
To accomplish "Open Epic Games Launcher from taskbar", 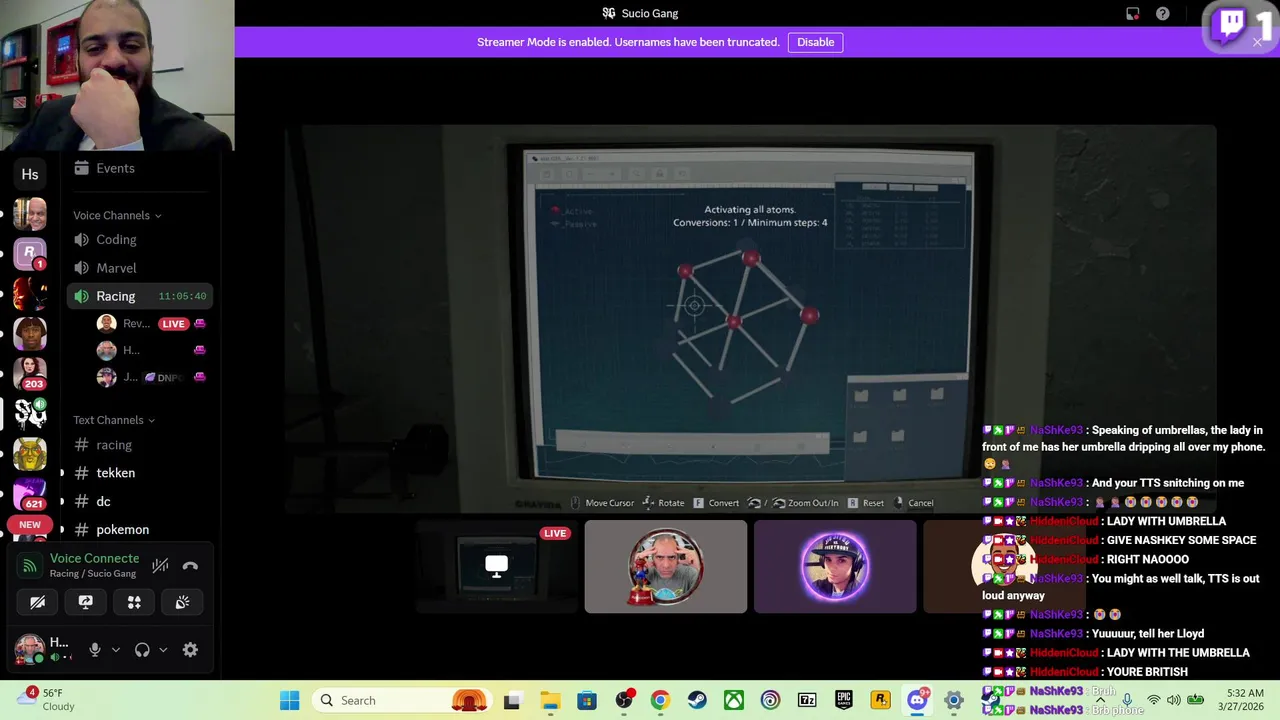I will coord(844,700).
